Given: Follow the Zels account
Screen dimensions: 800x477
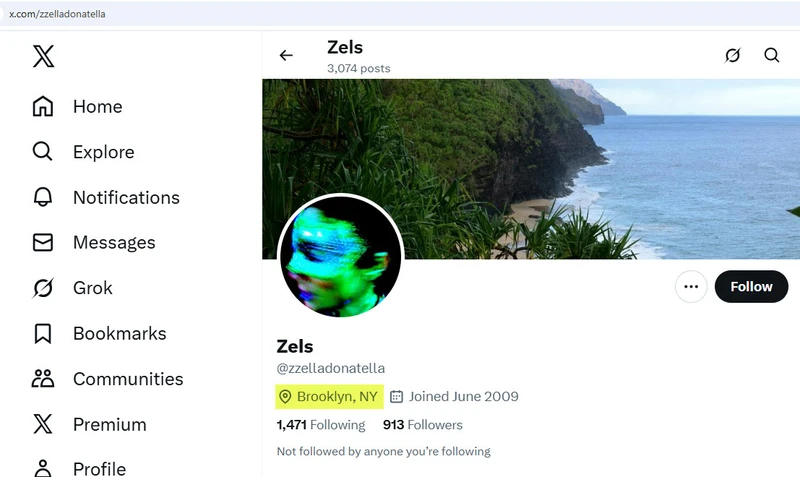Looking at the screenshot, I should 751,287.
